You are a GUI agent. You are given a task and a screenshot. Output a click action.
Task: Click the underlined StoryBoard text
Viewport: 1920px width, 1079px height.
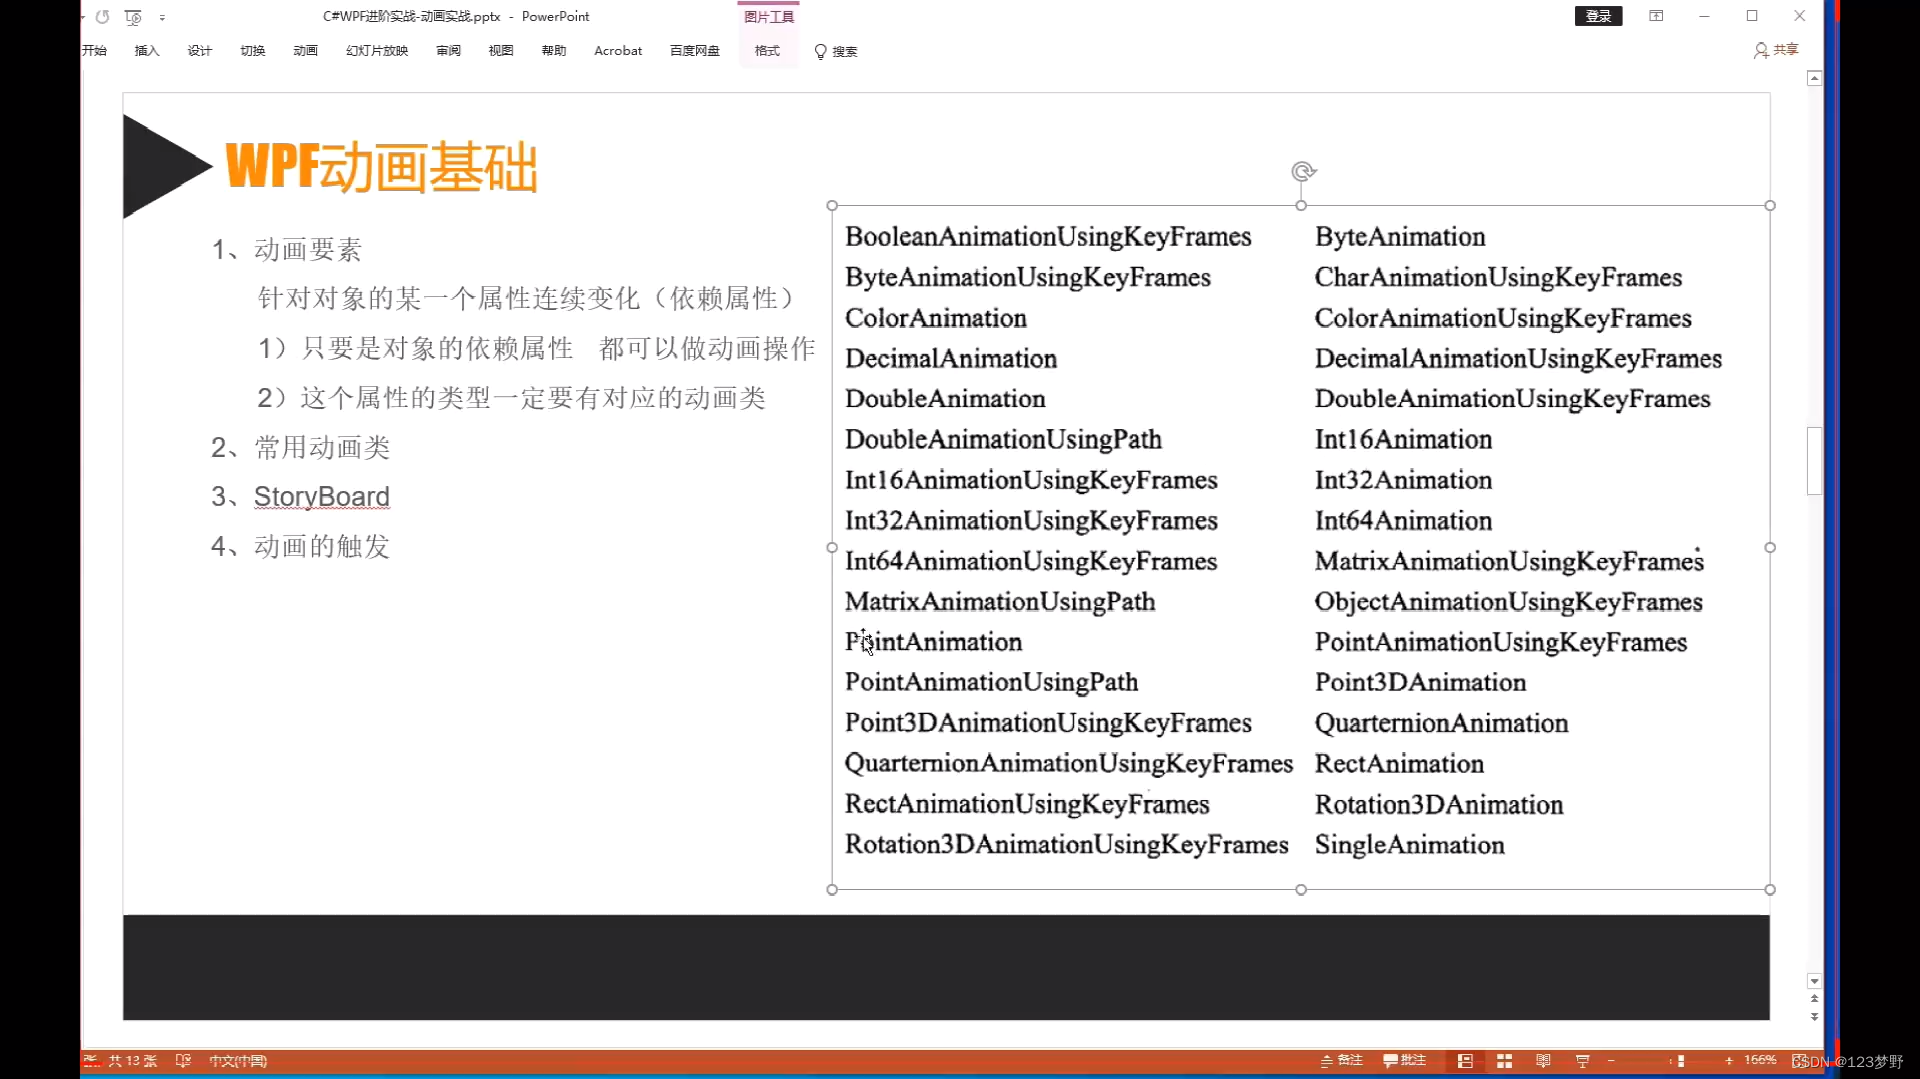(322, 497)
